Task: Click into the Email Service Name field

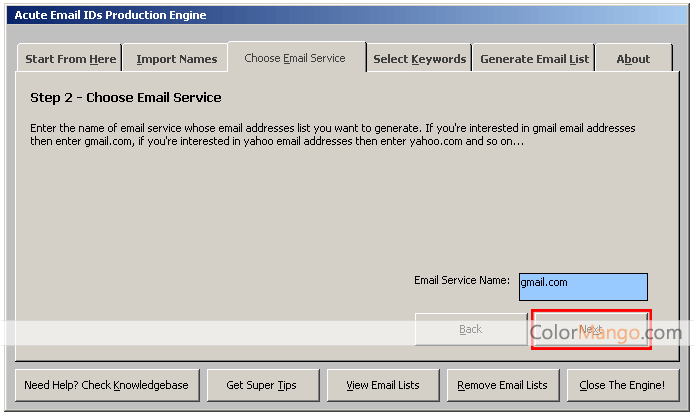Action: click(583, 287)
